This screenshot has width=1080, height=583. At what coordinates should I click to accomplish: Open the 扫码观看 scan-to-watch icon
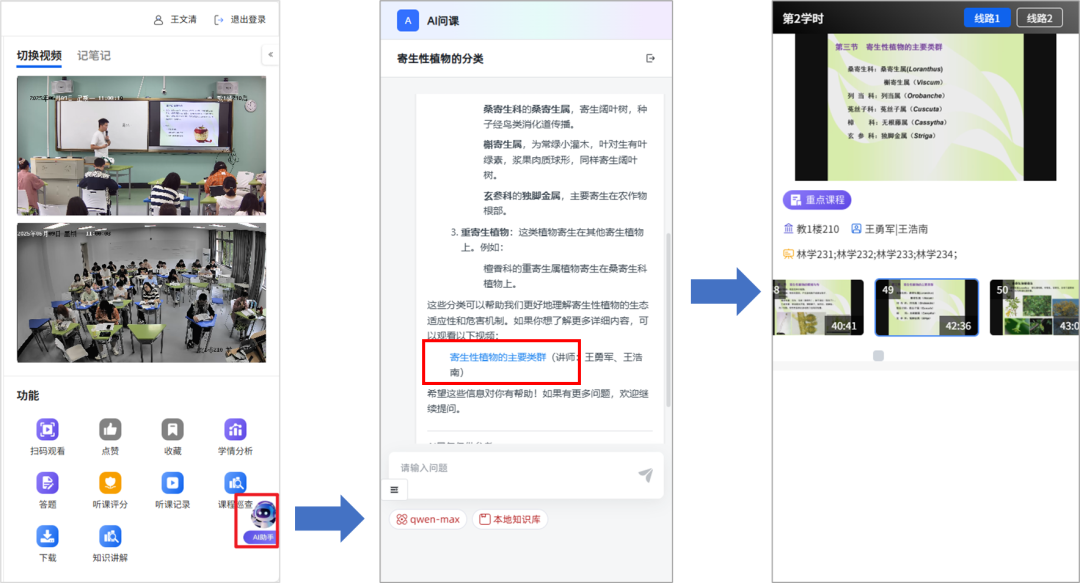click(47, 430)
